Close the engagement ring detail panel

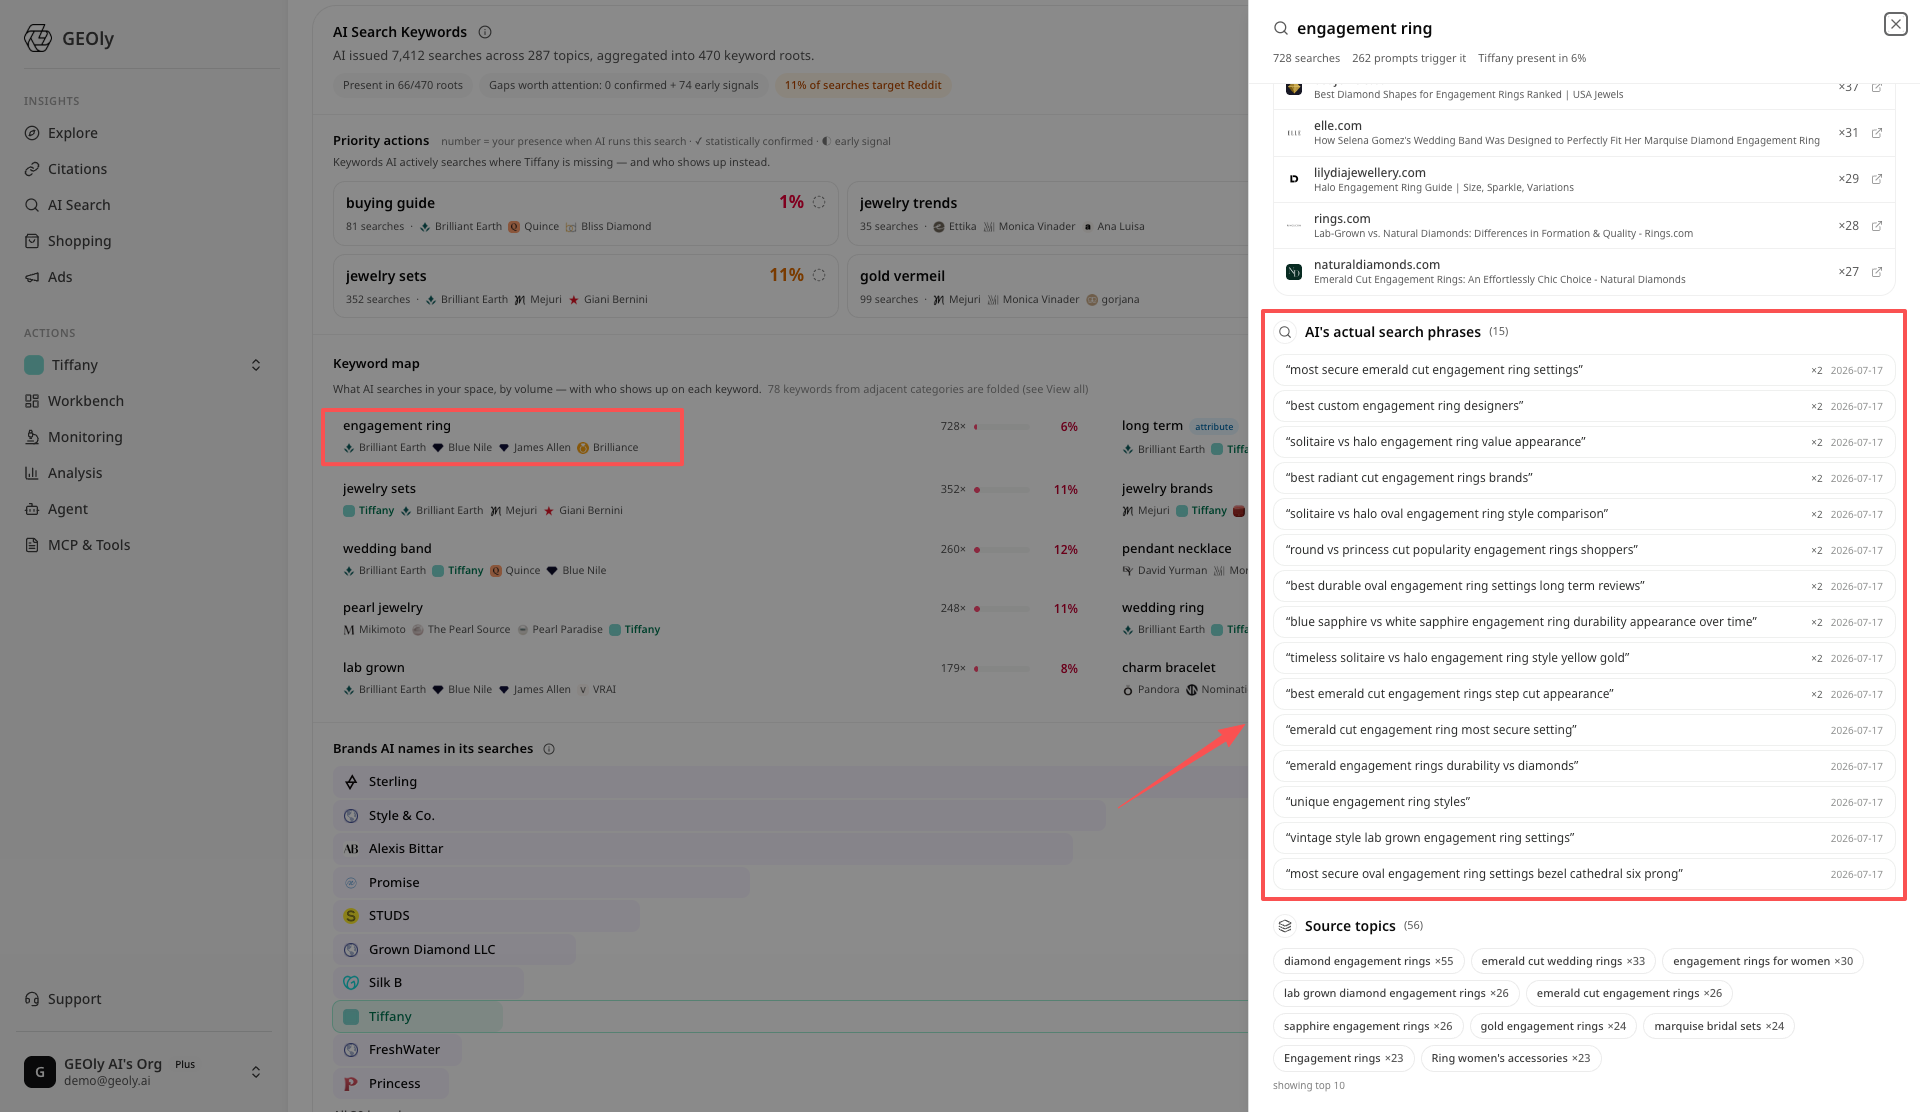(x=1895, y=24)
